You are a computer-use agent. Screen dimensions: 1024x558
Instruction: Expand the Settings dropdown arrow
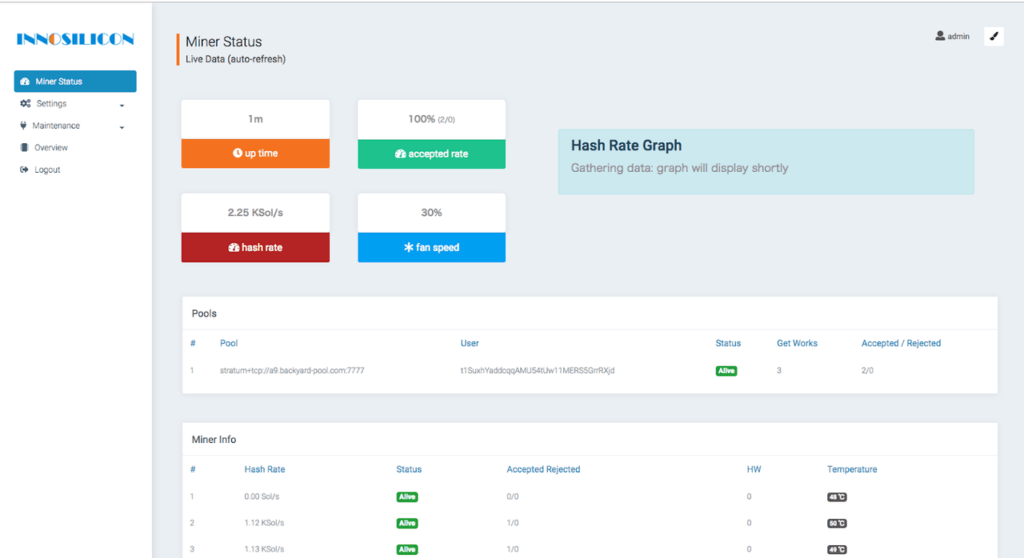click(x=121, y=105)
